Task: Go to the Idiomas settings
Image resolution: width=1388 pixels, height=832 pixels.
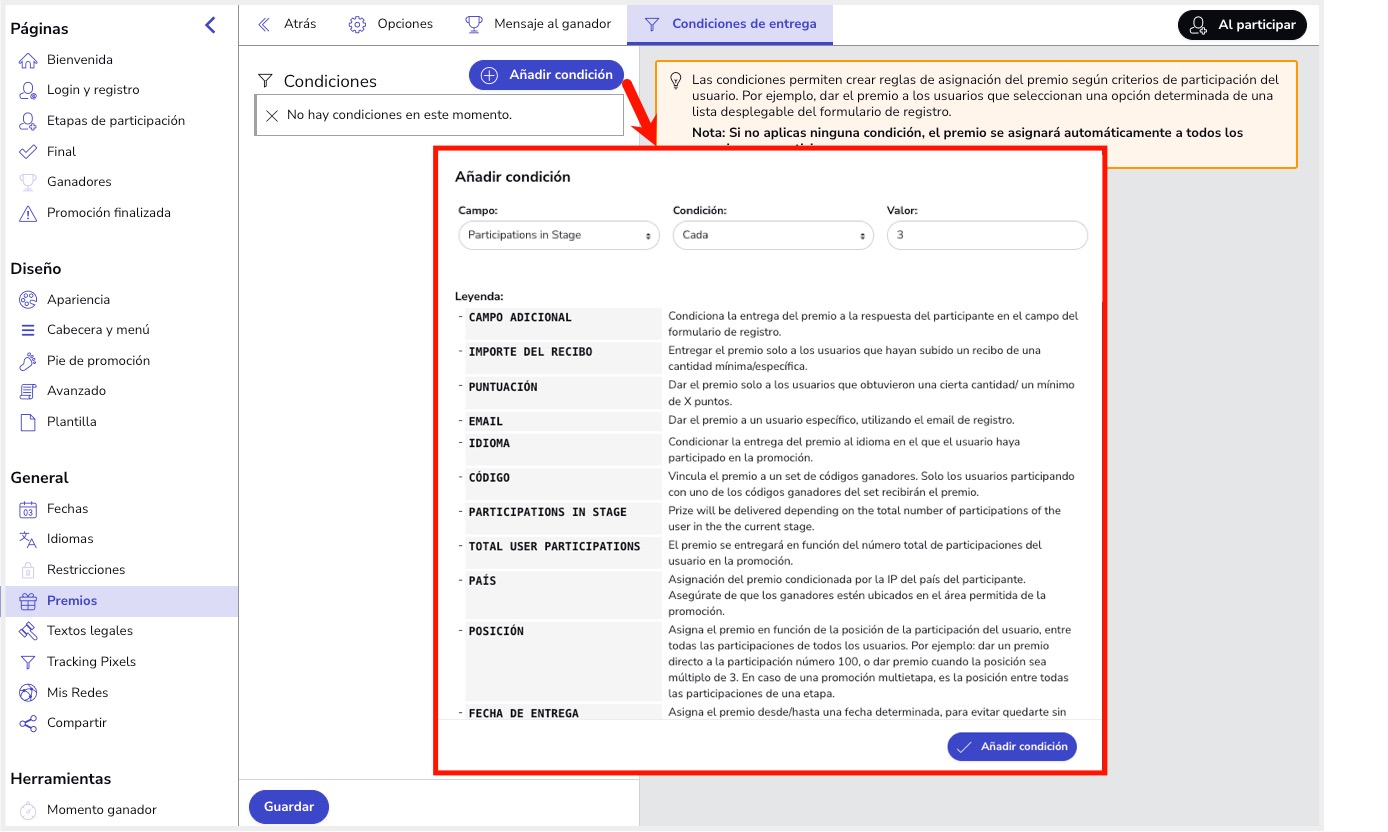Action: pyautogui.click(x=70, y=539)
